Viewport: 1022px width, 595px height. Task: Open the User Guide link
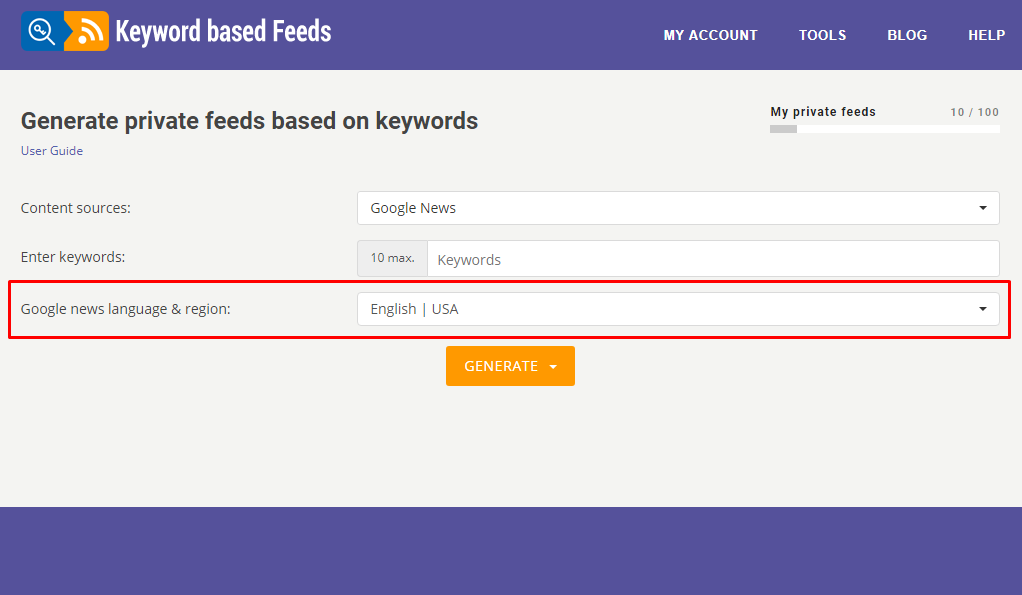[x=51, y=151]
